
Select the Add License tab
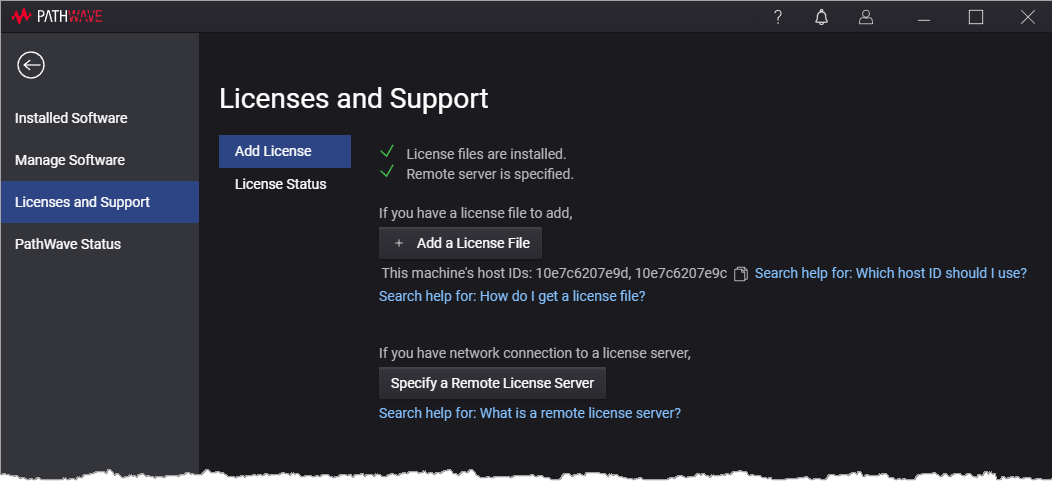273,151
